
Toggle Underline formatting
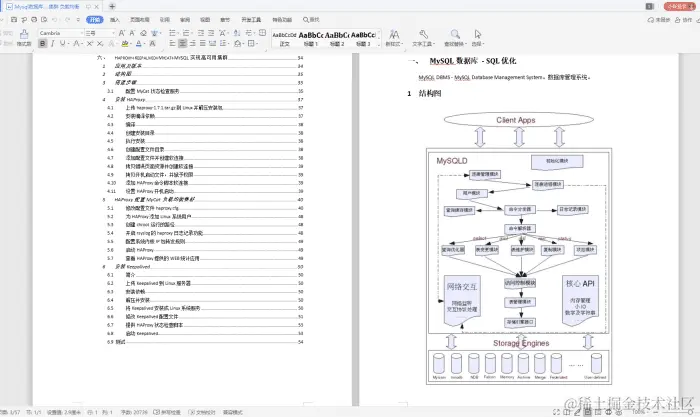tap(62, 43)
